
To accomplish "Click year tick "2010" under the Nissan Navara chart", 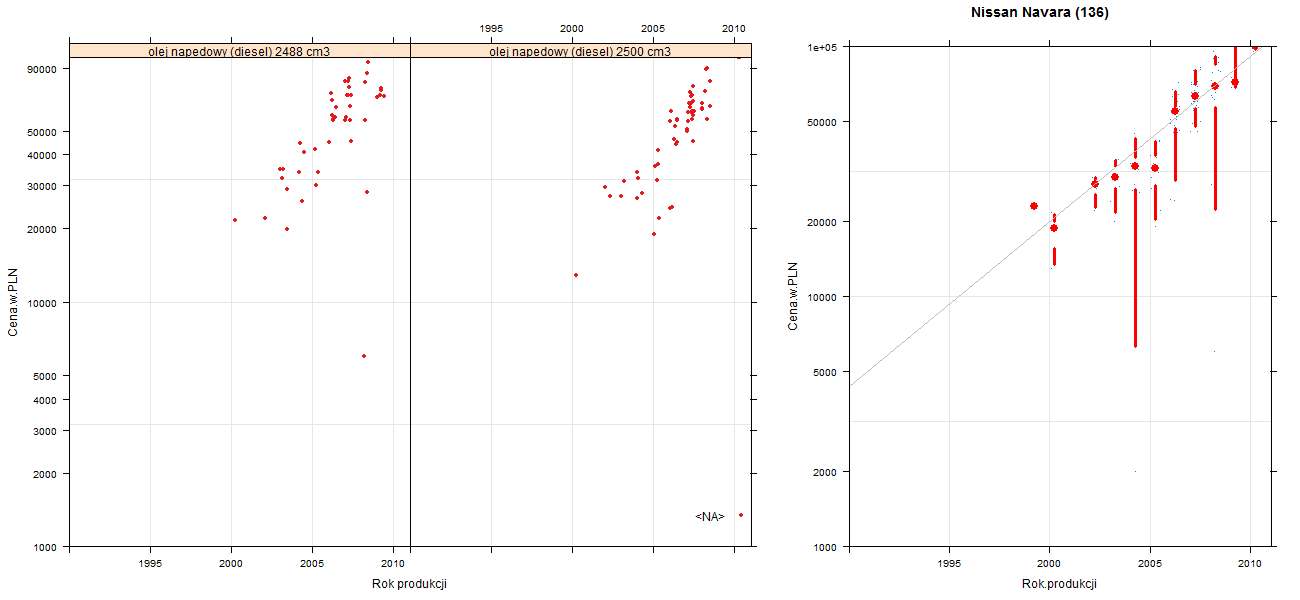I will click(x=1250, y=565).
